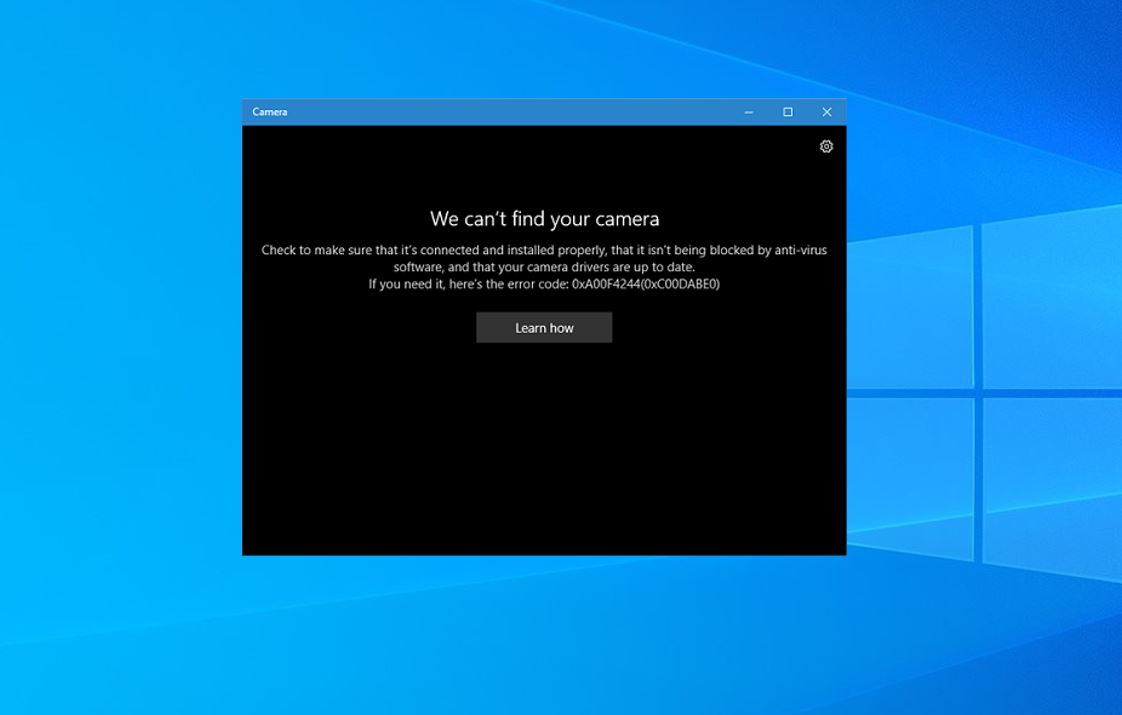Click black empty area below Learn how
The width and height of the screenshot is (1122, 715).
(x=544, y=451)
